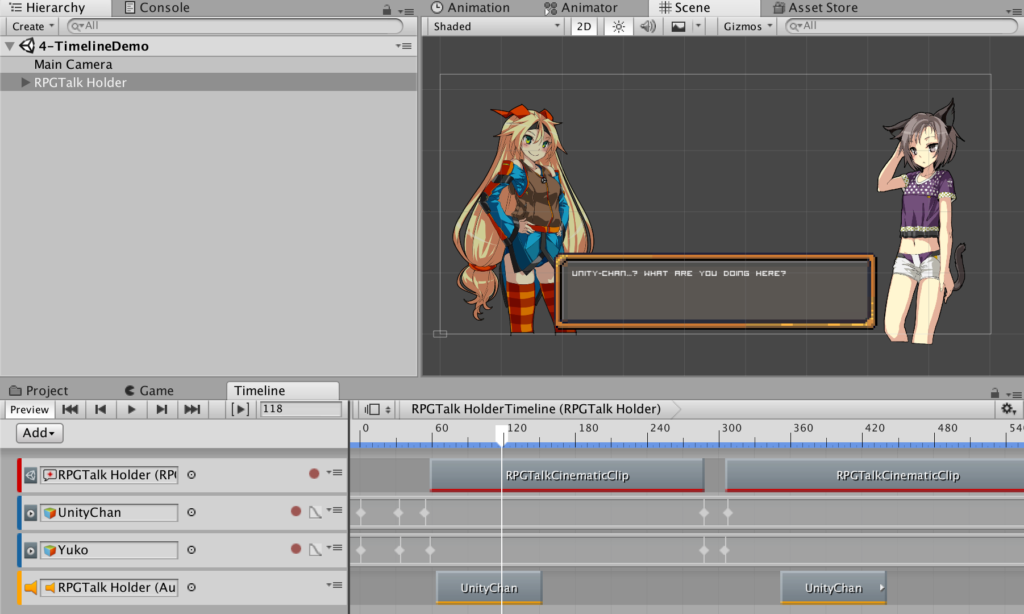Switch to the Animator tab
The image size is (1024, 614).
pos(581,8)
